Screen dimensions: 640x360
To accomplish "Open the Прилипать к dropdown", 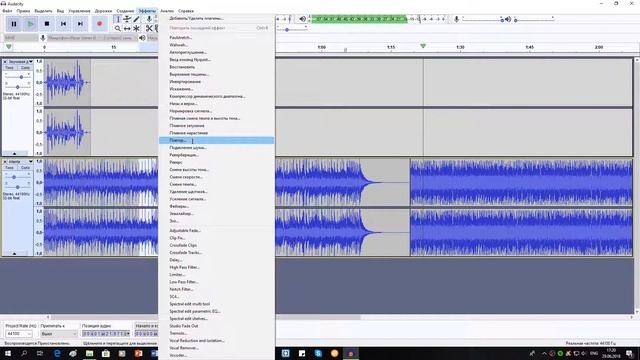I will coord(58,334).
